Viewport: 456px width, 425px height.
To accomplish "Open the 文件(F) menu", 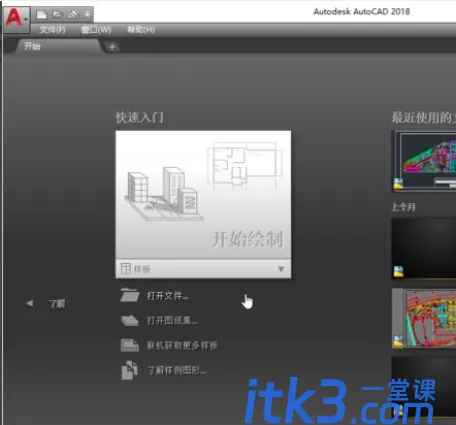I will (x=52, y=30).
